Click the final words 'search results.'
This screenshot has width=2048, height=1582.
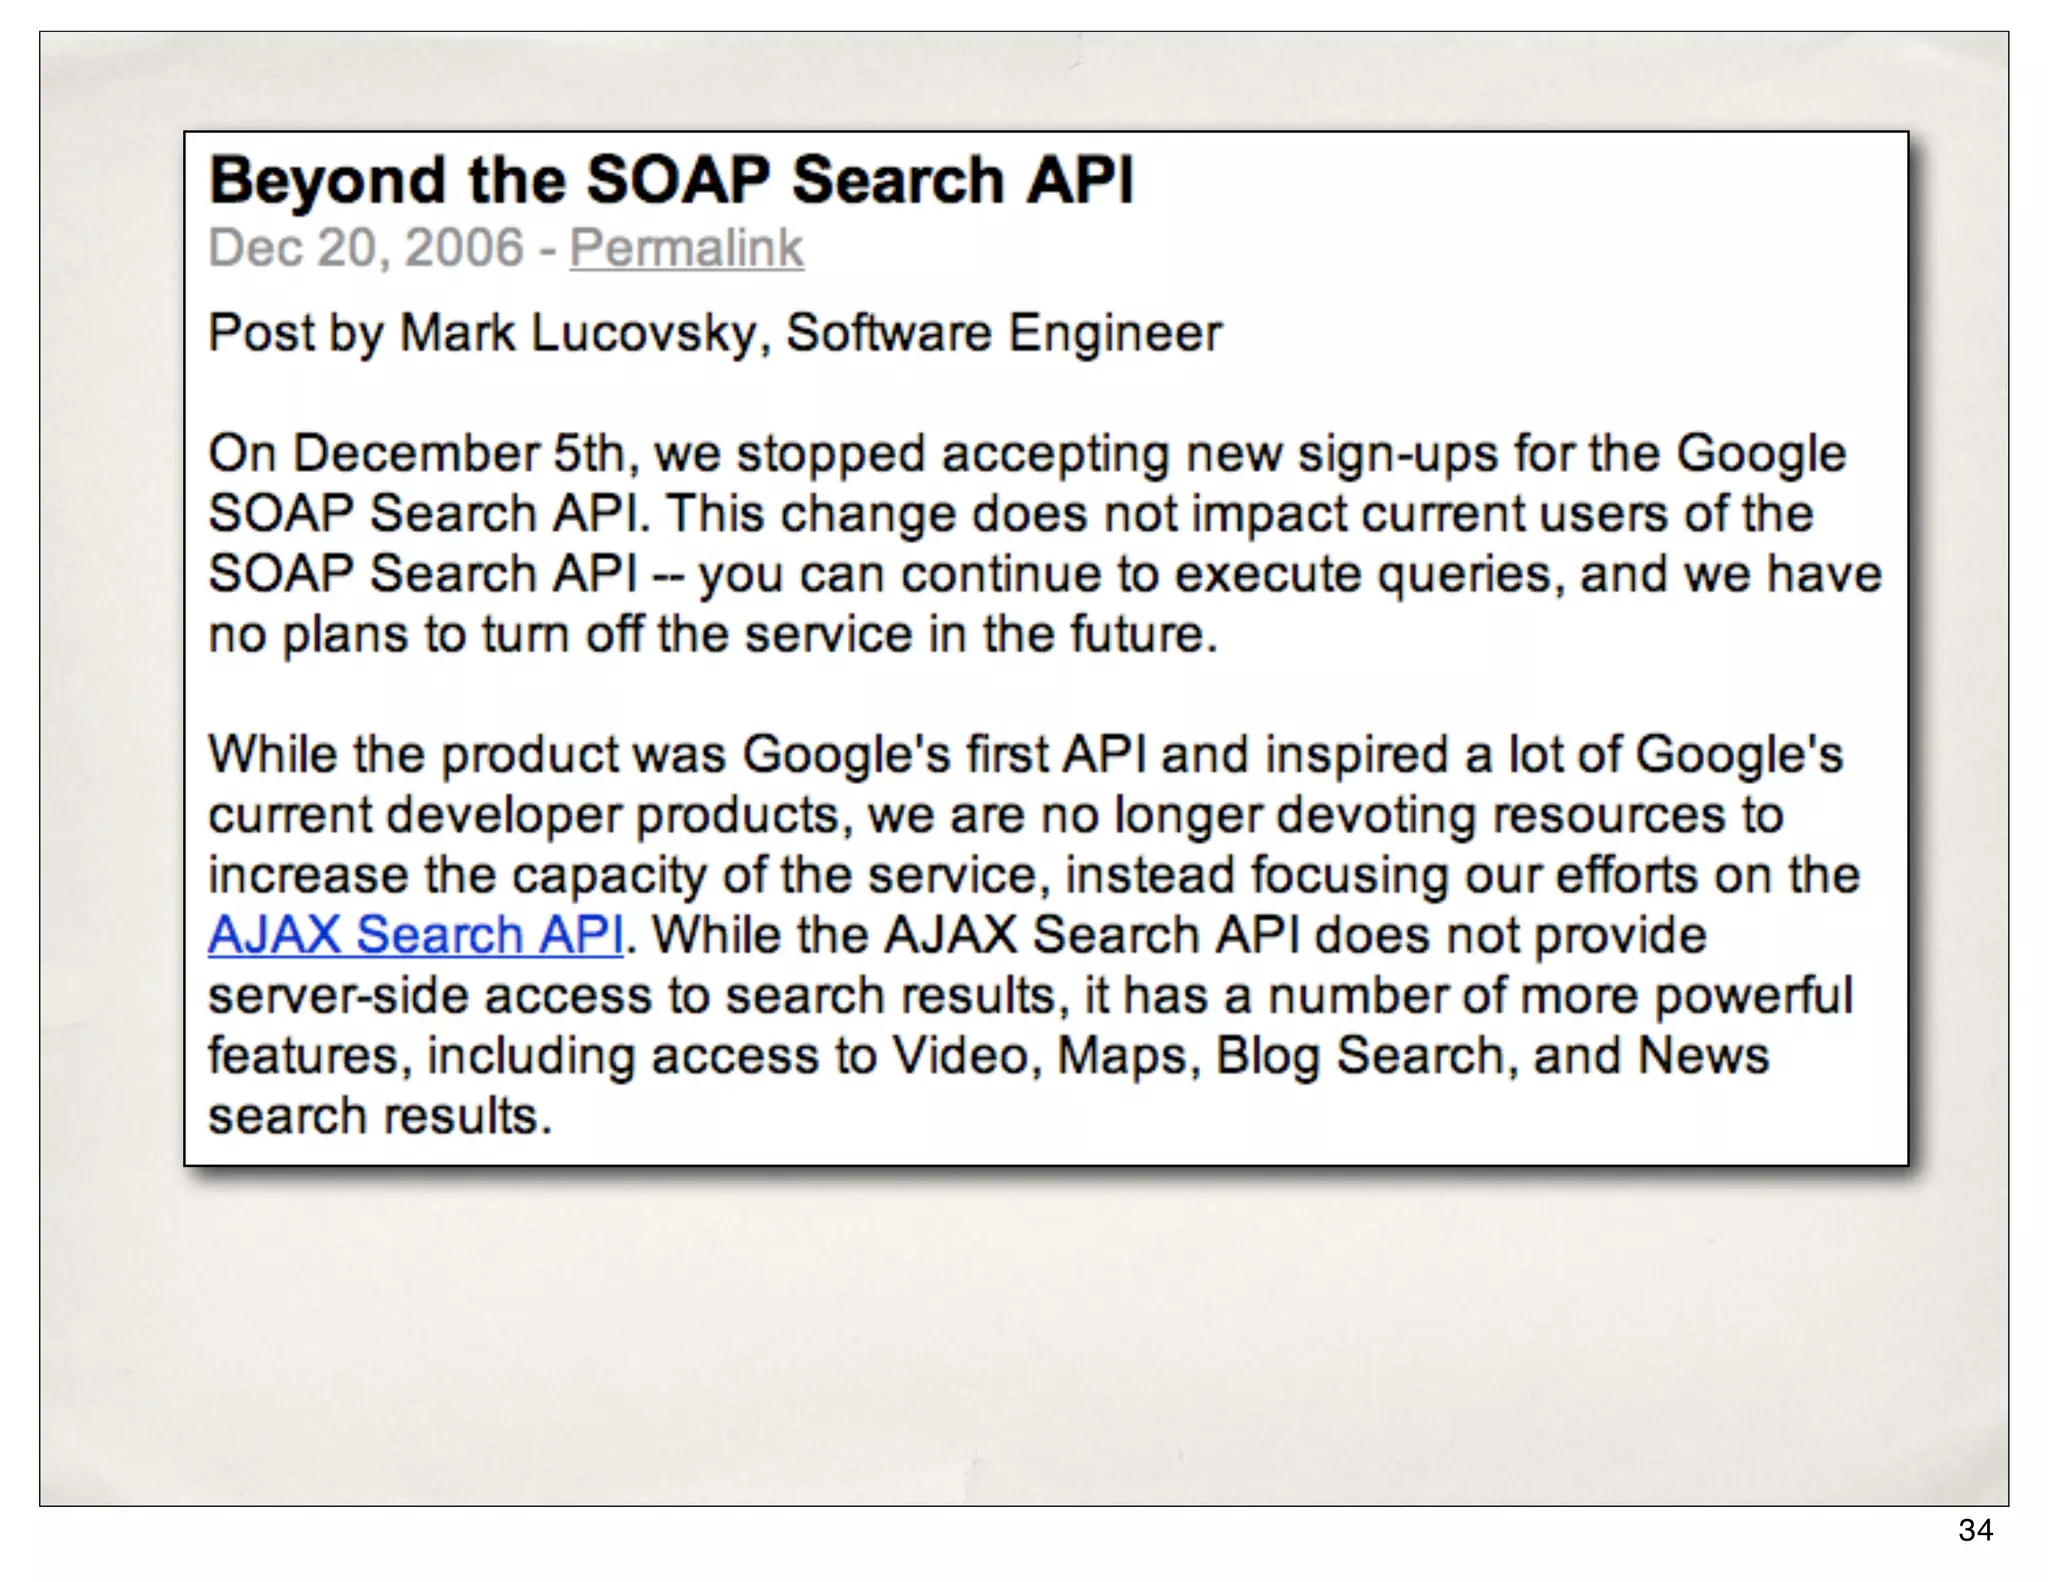[x=380, y=1117]
